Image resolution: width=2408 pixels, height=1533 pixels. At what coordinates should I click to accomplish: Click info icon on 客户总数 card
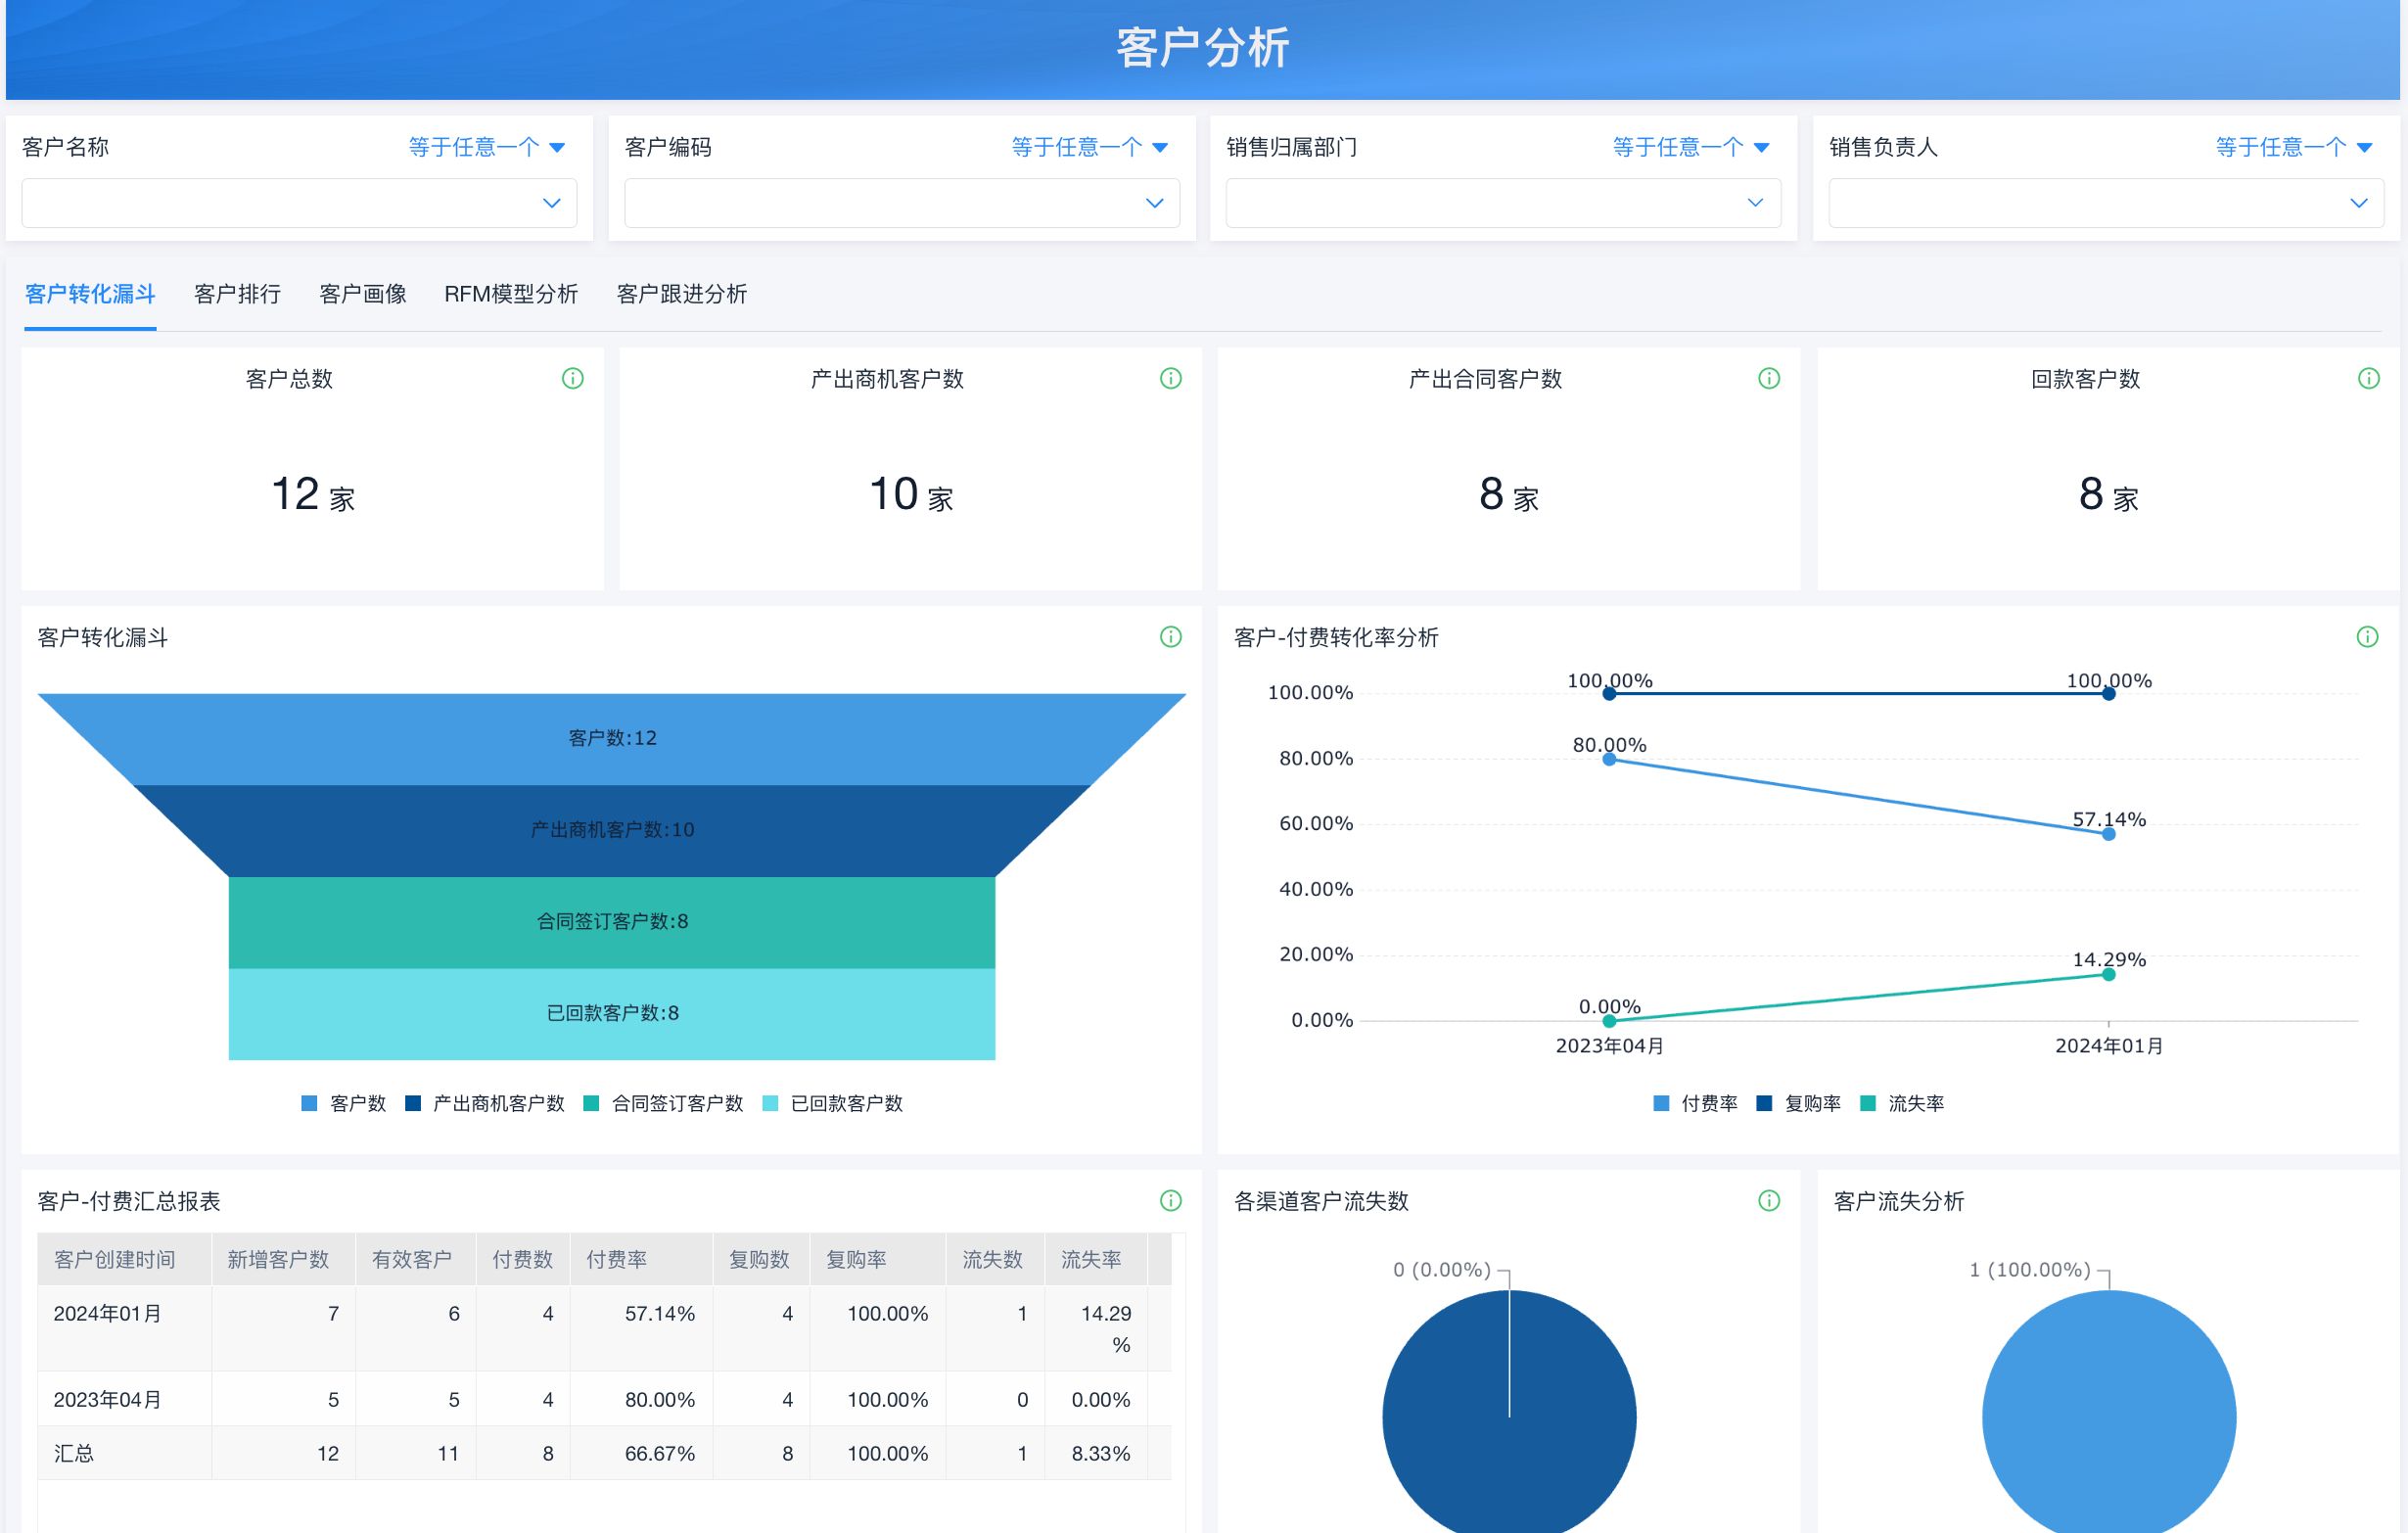[572, 378]
